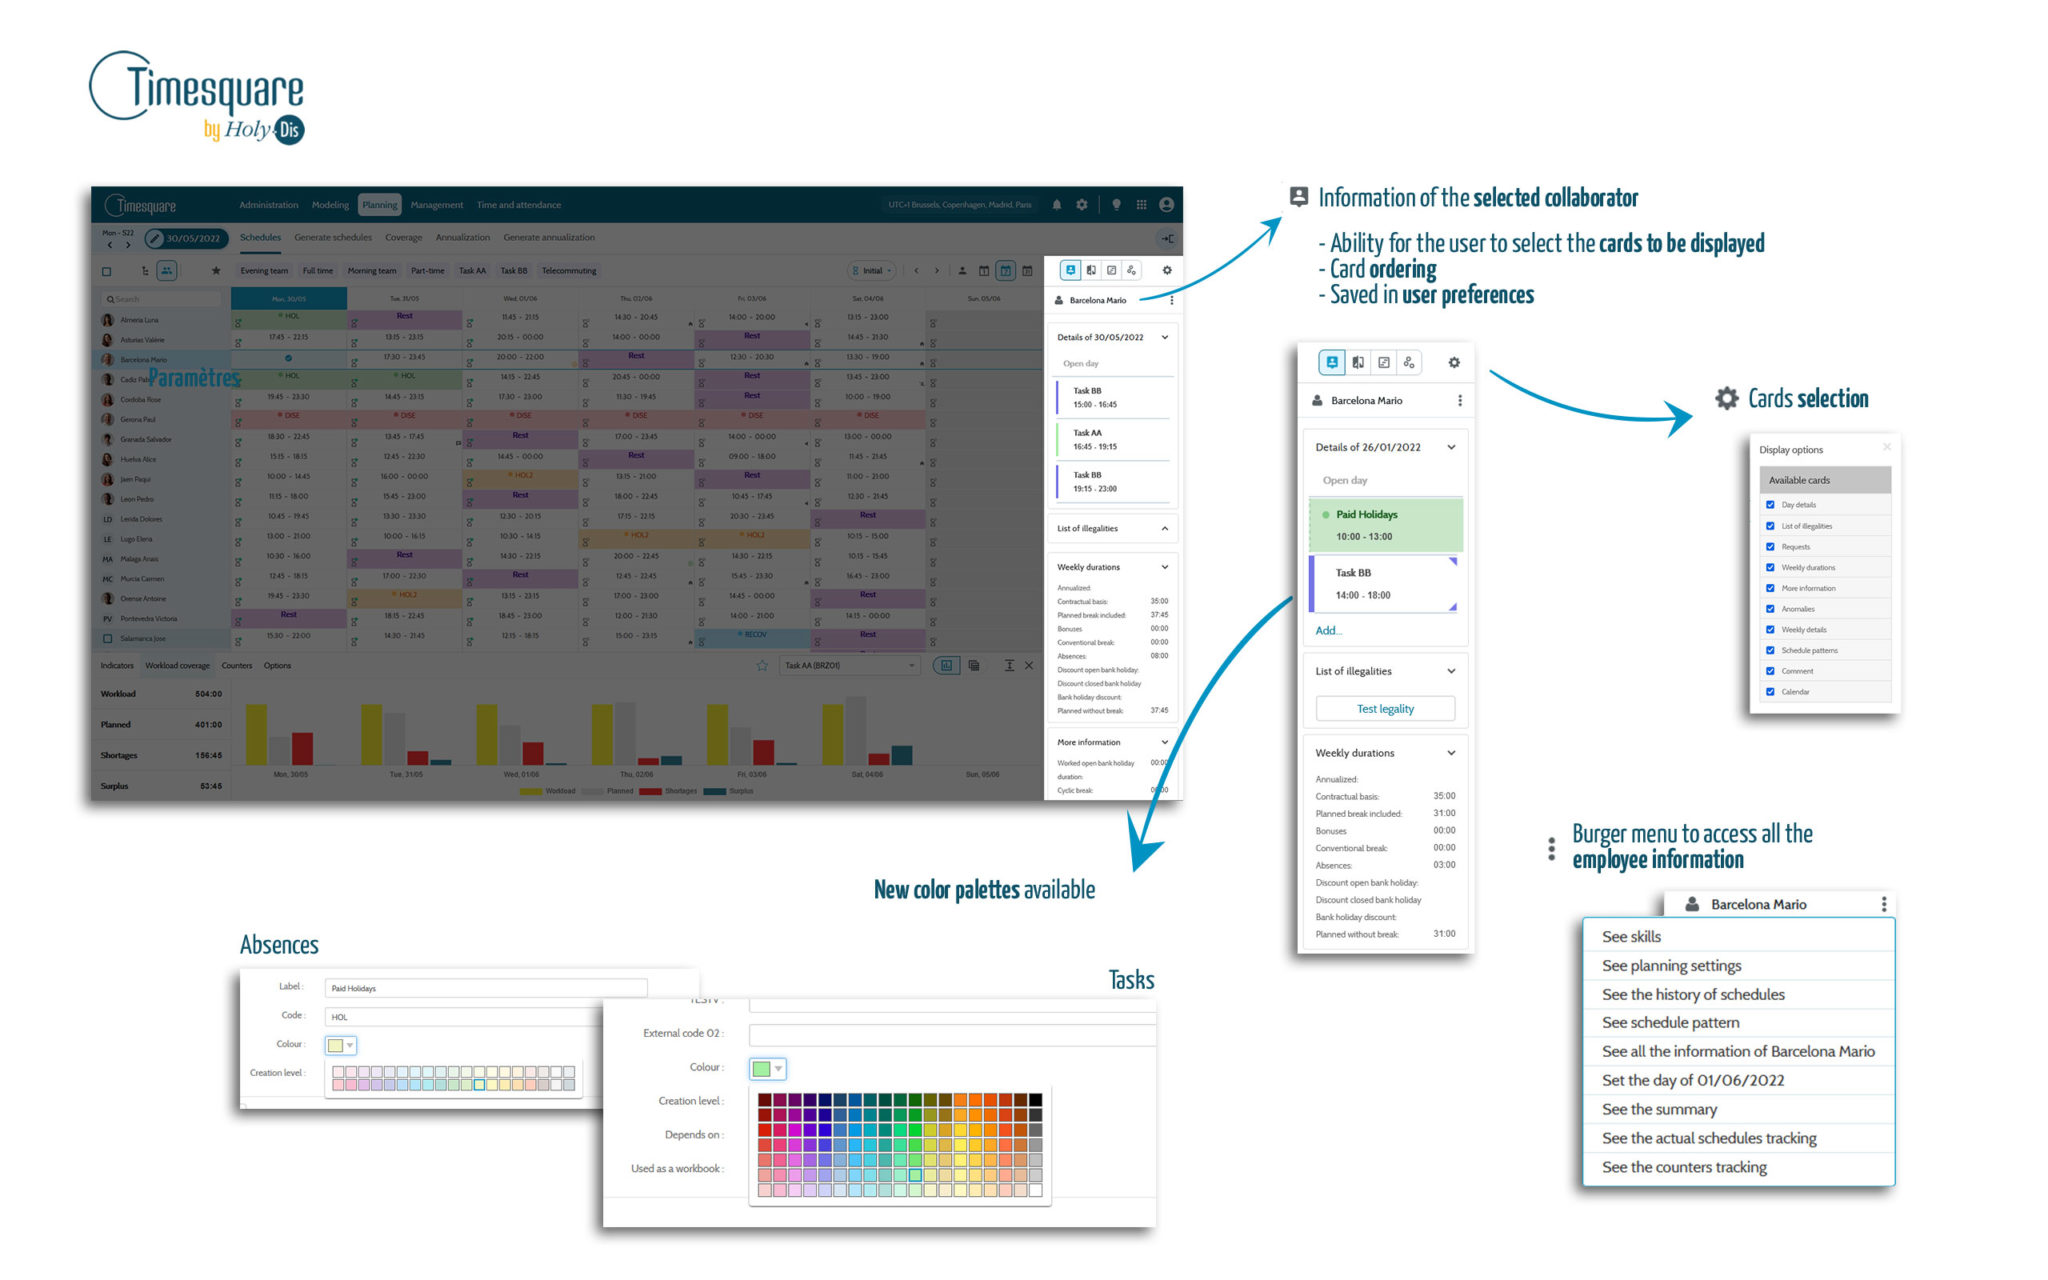The width and height of the screenshot is (2048, 1280).
Task: Click the star icon in the workload coverage bar
Action: [x=762, y=665]
